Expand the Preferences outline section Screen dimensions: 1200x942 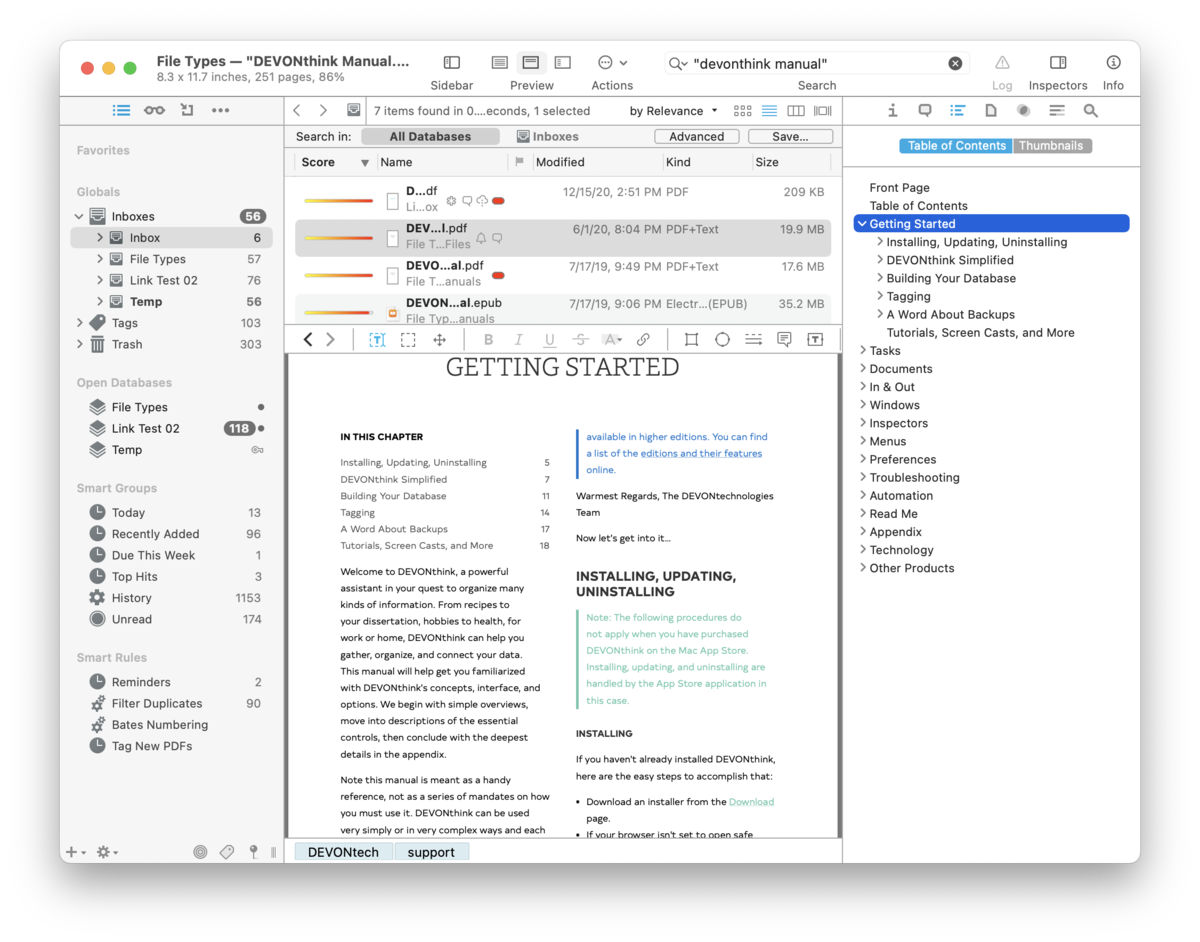(x=862, y=460)
